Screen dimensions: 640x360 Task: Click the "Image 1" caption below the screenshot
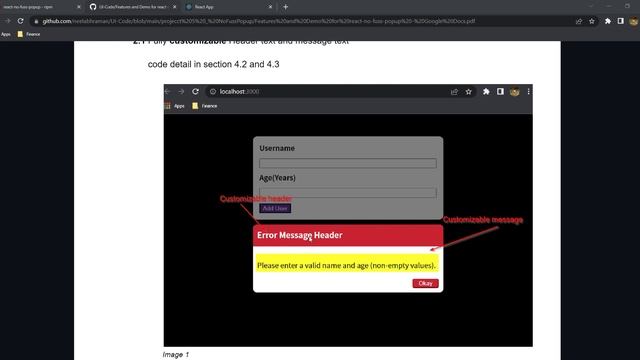pos(176,355)
